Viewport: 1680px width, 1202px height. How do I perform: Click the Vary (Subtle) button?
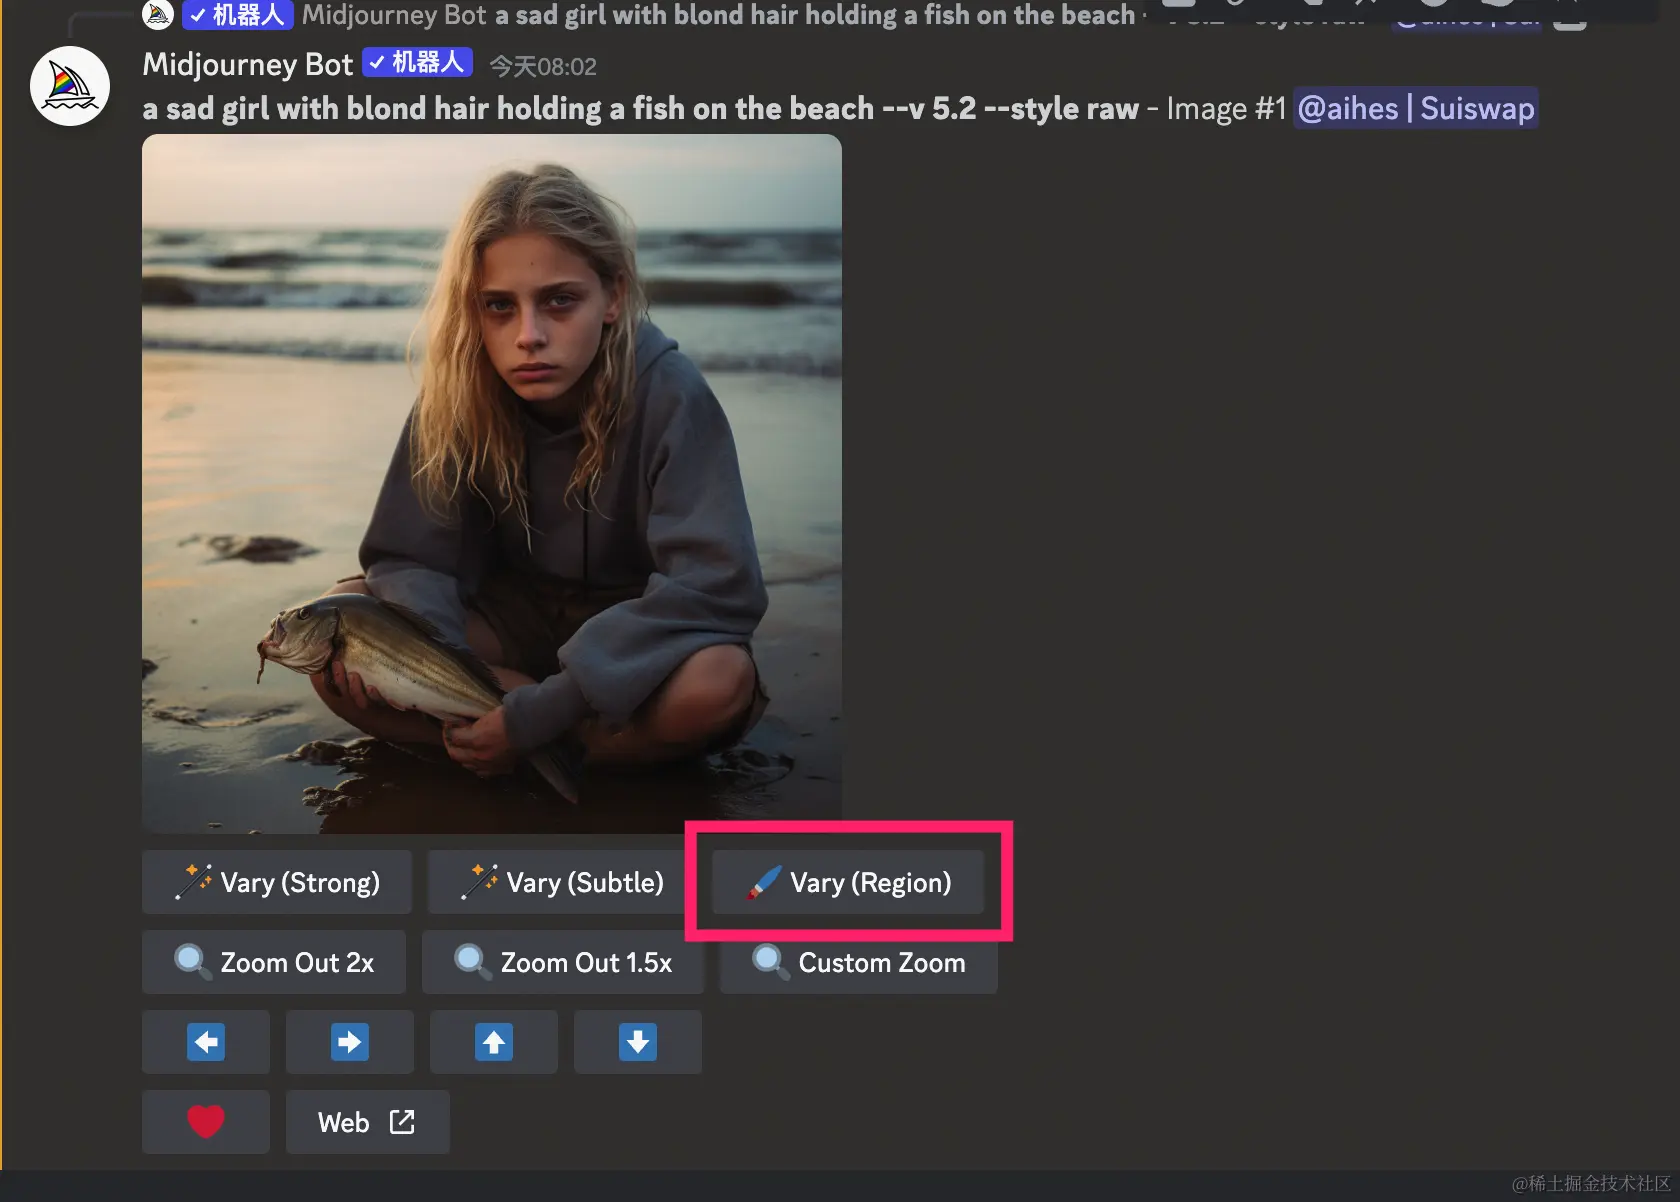[562, 882]
